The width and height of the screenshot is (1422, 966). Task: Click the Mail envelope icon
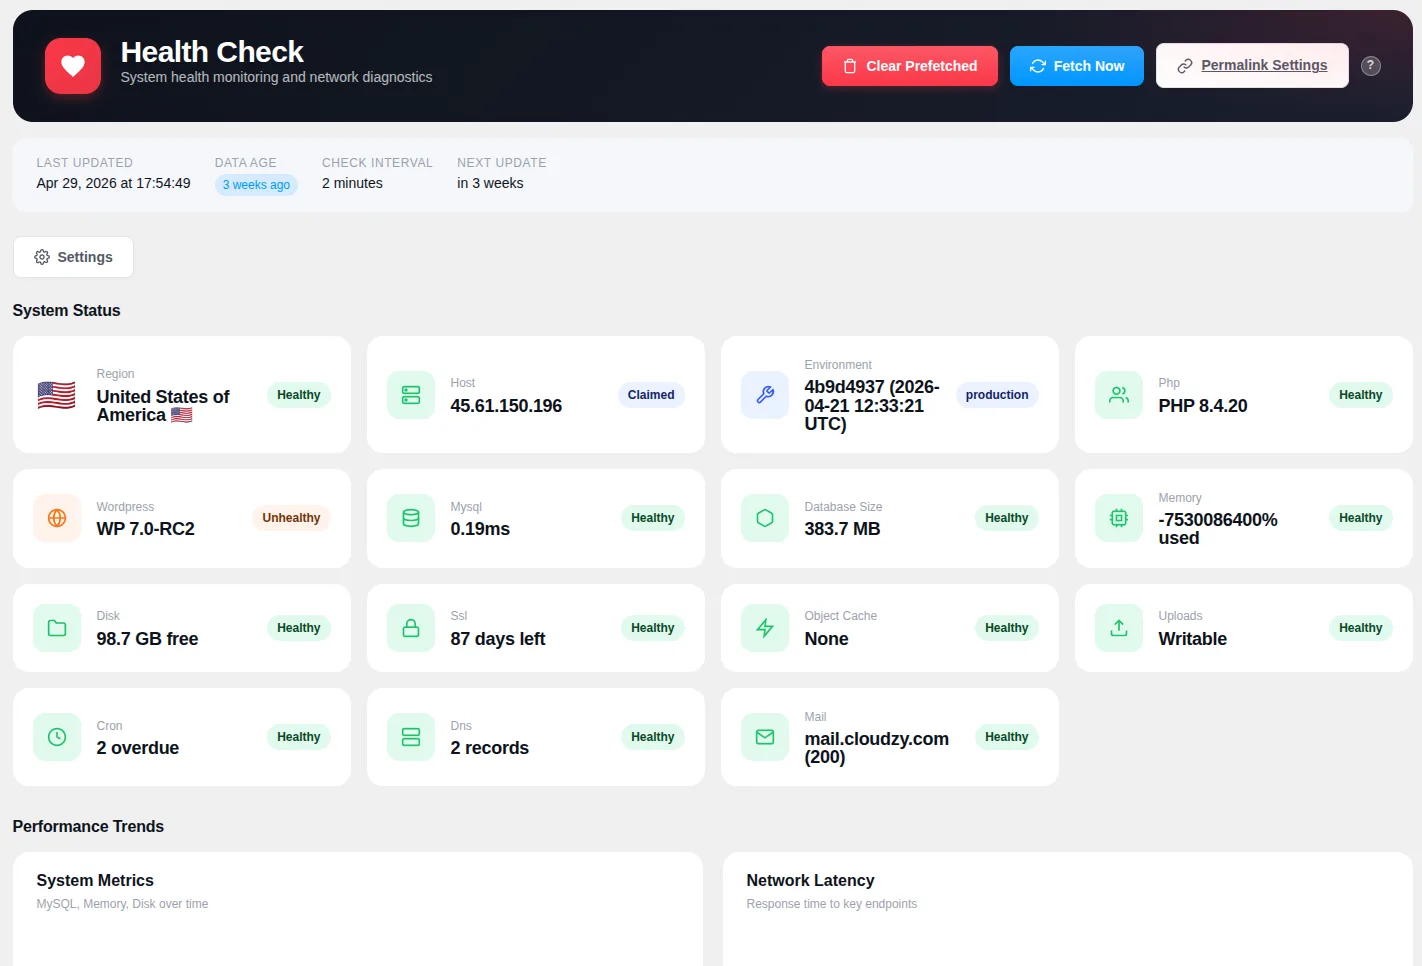coord(765,737)
